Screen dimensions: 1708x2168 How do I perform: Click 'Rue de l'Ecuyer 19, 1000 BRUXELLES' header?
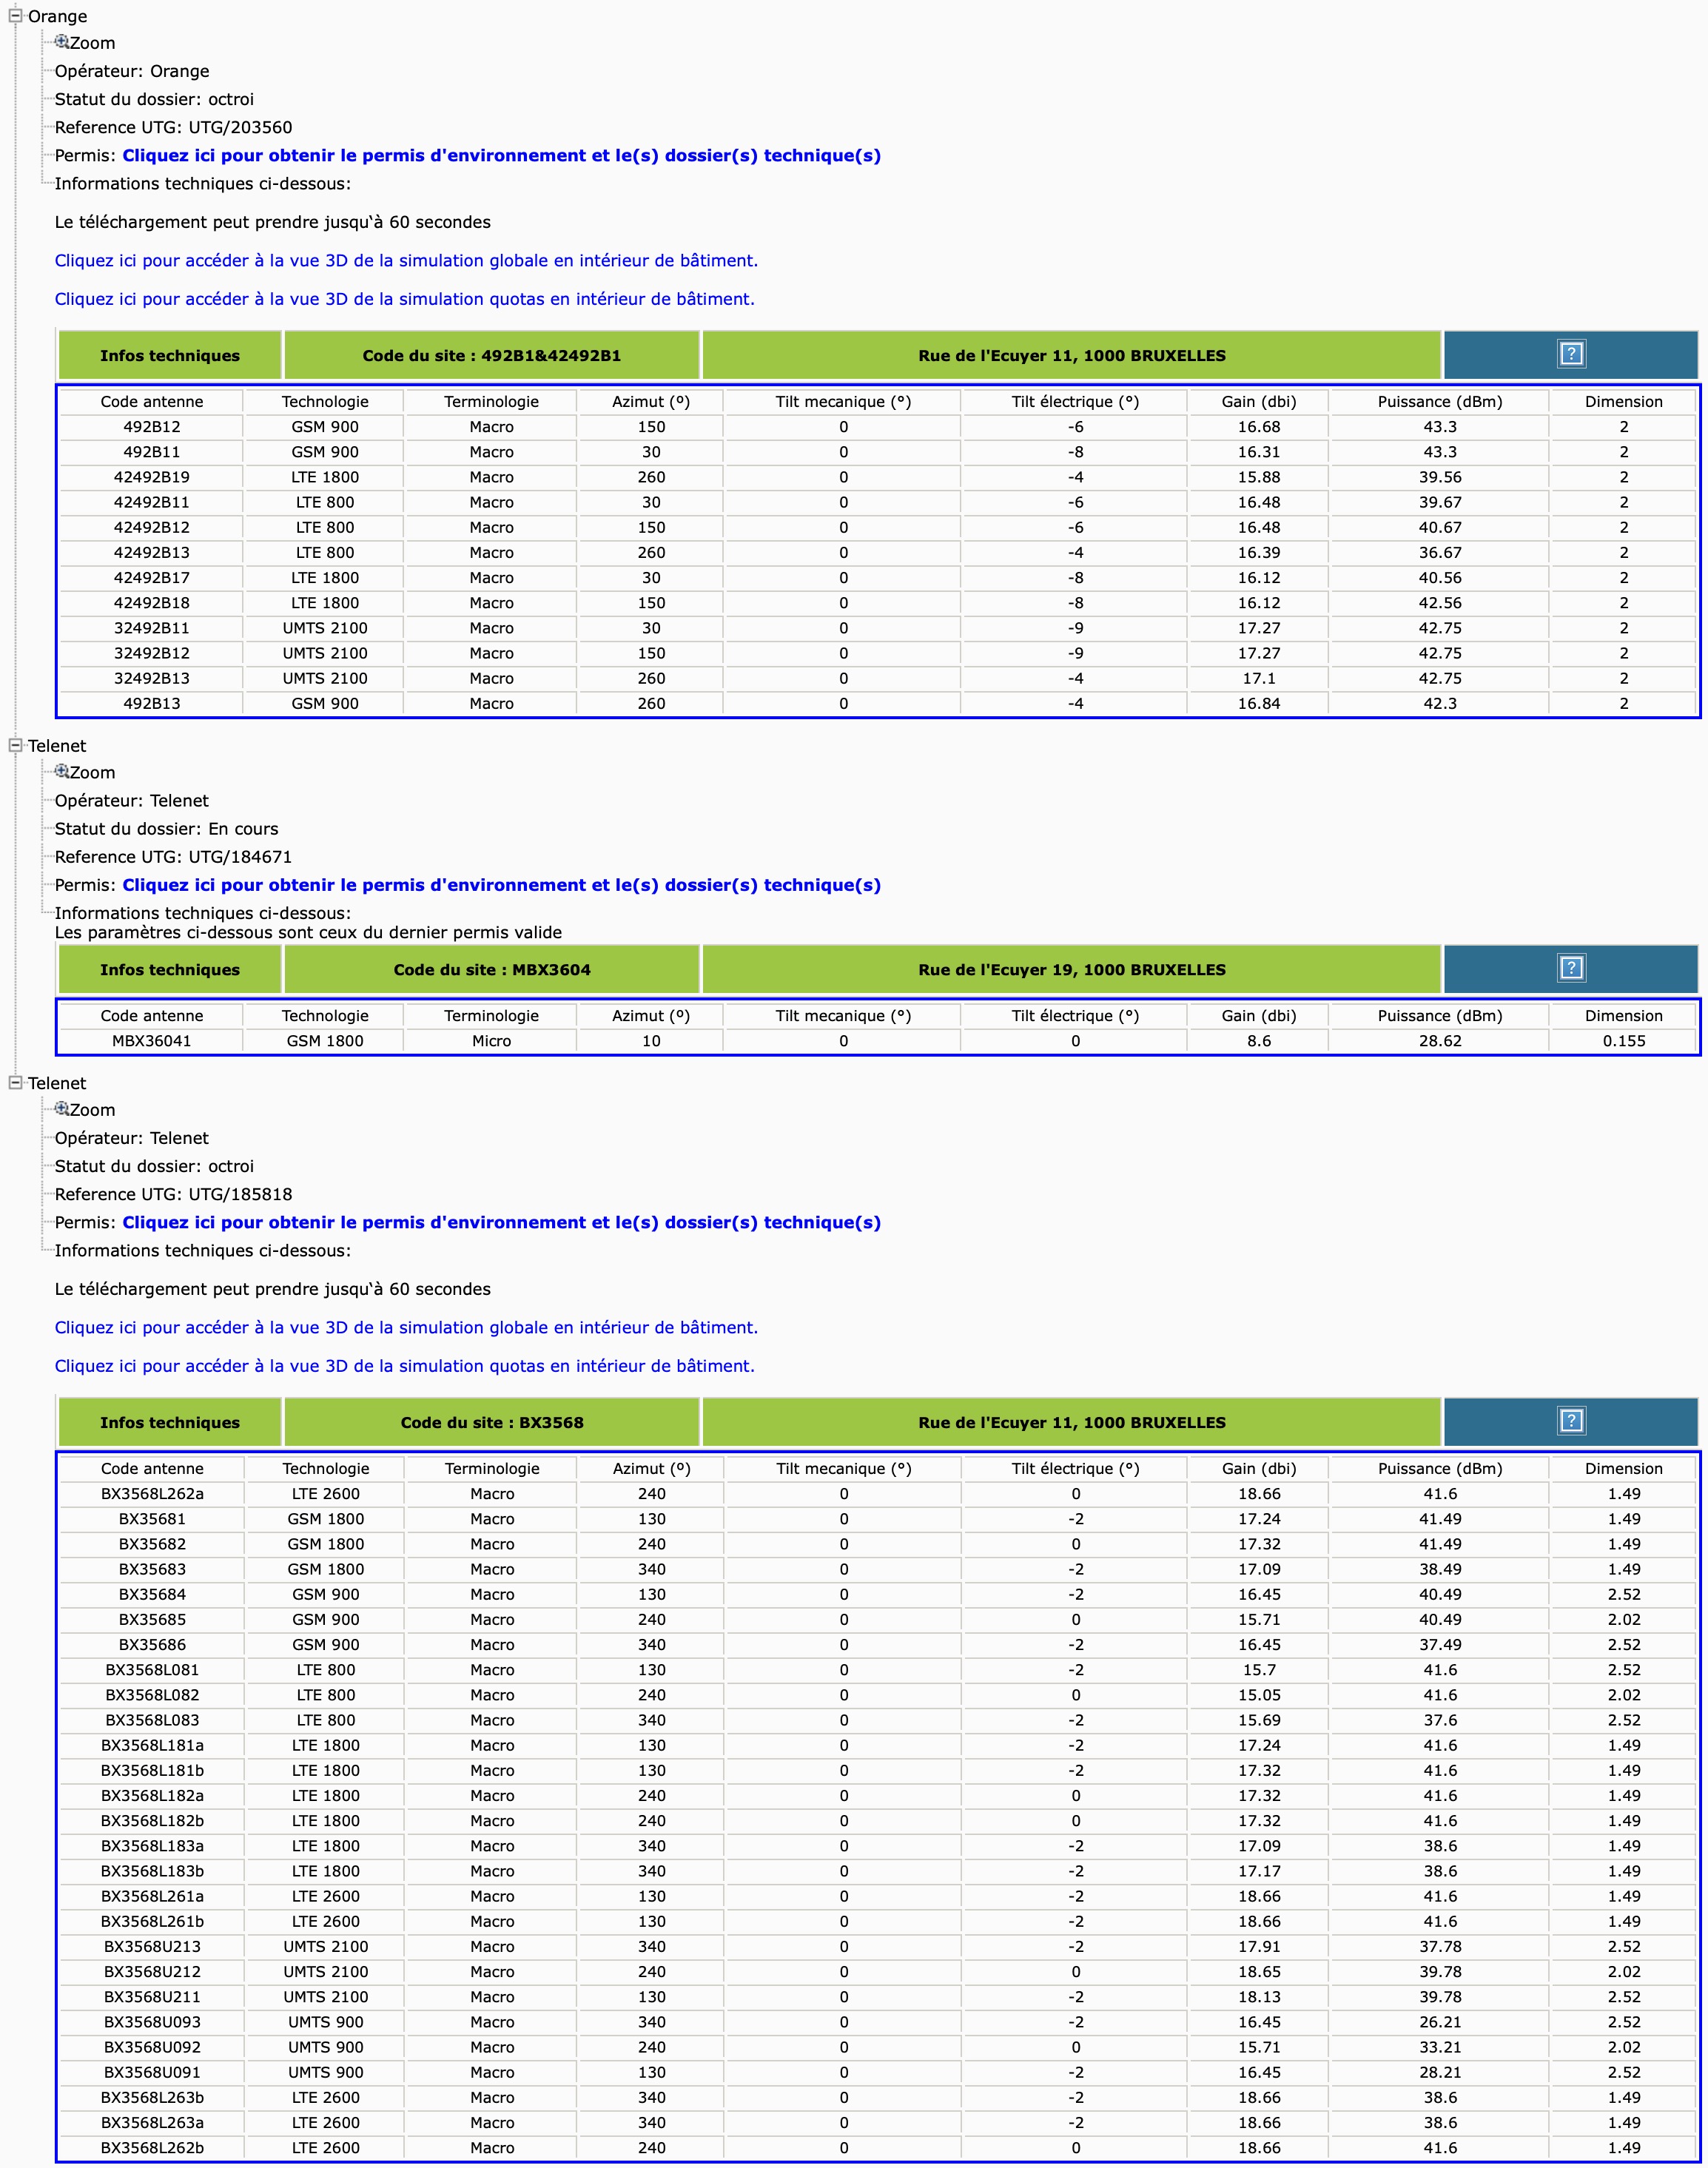point(1071,970)
